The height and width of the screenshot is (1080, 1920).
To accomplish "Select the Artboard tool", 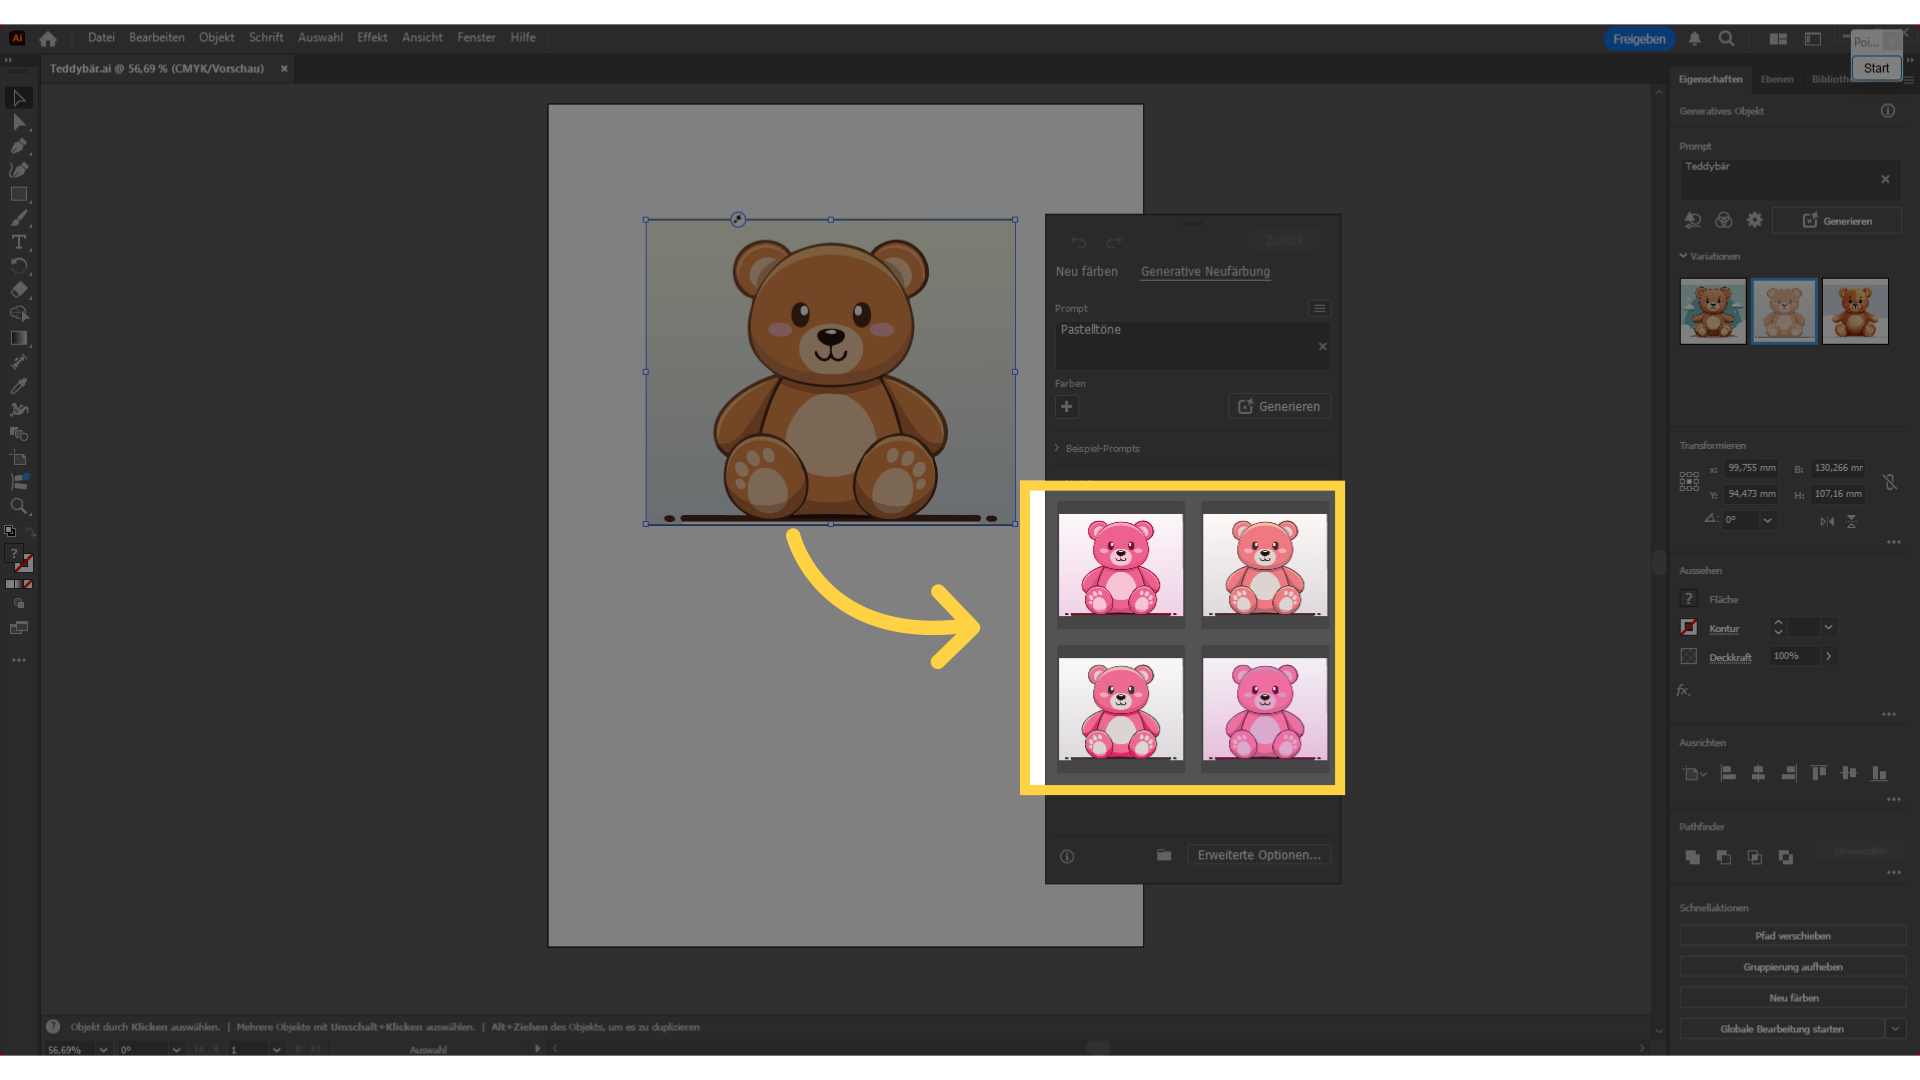I will click(19, 458).
